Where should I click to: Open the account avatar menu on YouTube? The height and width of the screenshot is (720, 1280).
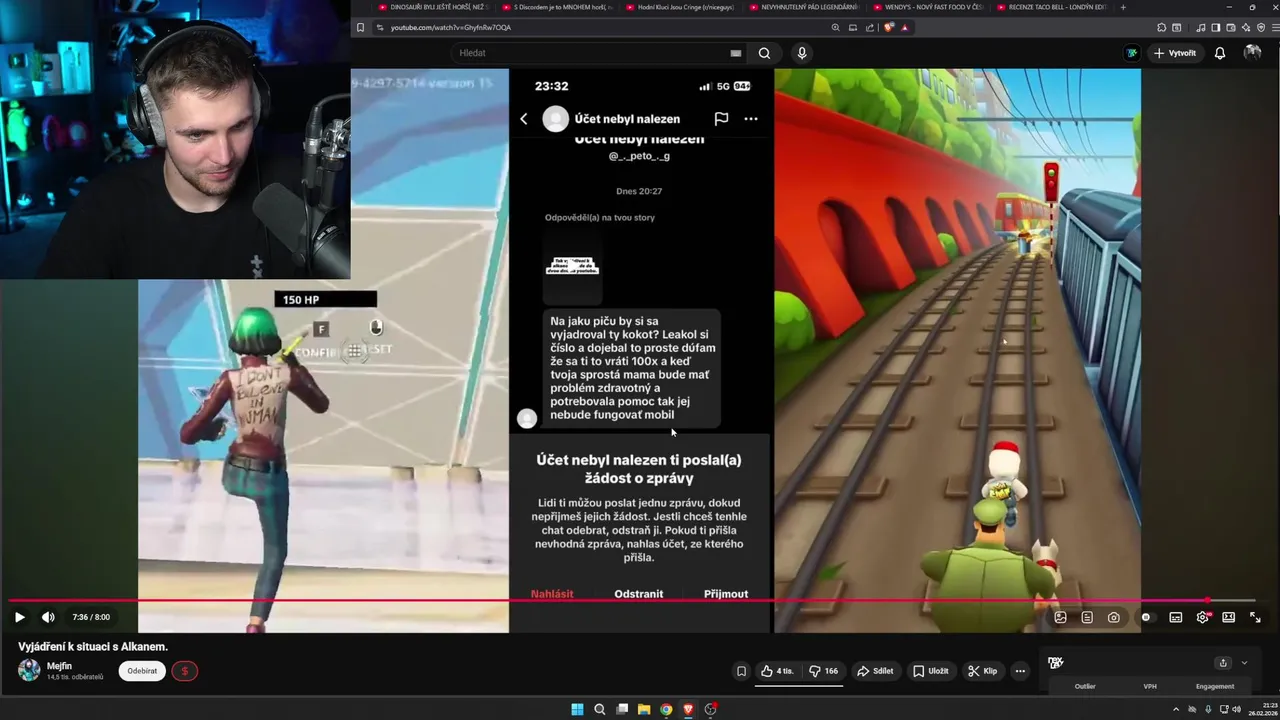pyautogui.click(x=1252, y=53)
